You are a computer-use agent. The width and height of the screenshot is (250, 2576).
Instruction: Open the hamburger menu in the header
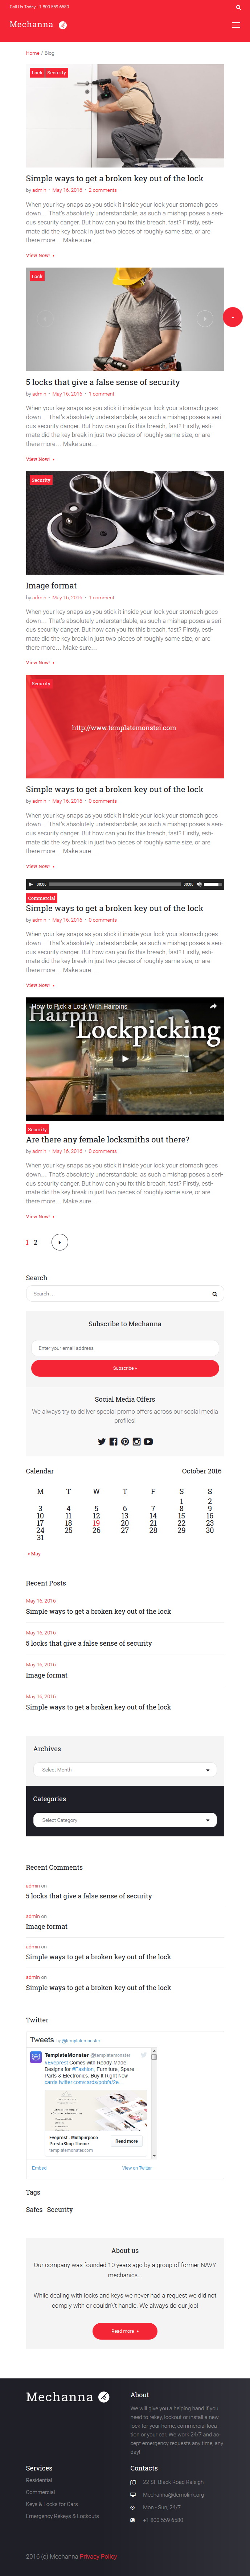point(235,25)
